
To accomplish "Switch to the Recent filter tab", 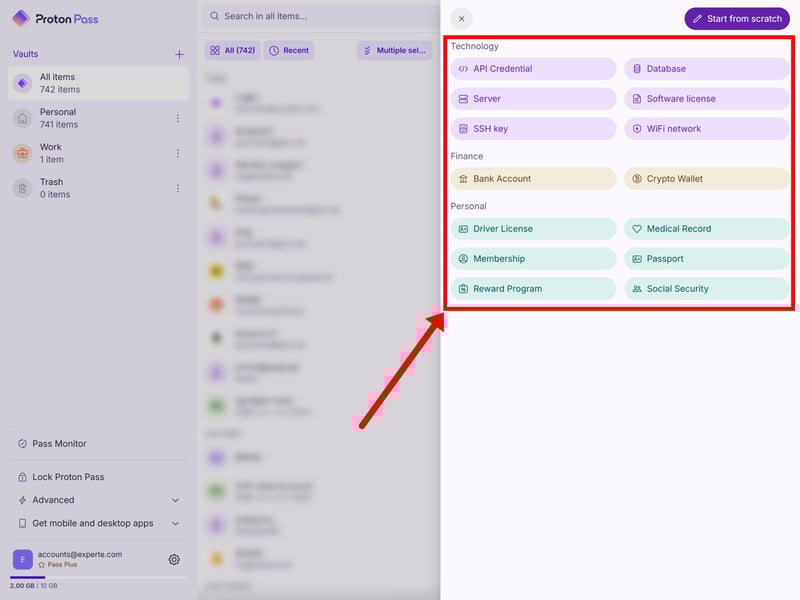I will tap(288, 50).
